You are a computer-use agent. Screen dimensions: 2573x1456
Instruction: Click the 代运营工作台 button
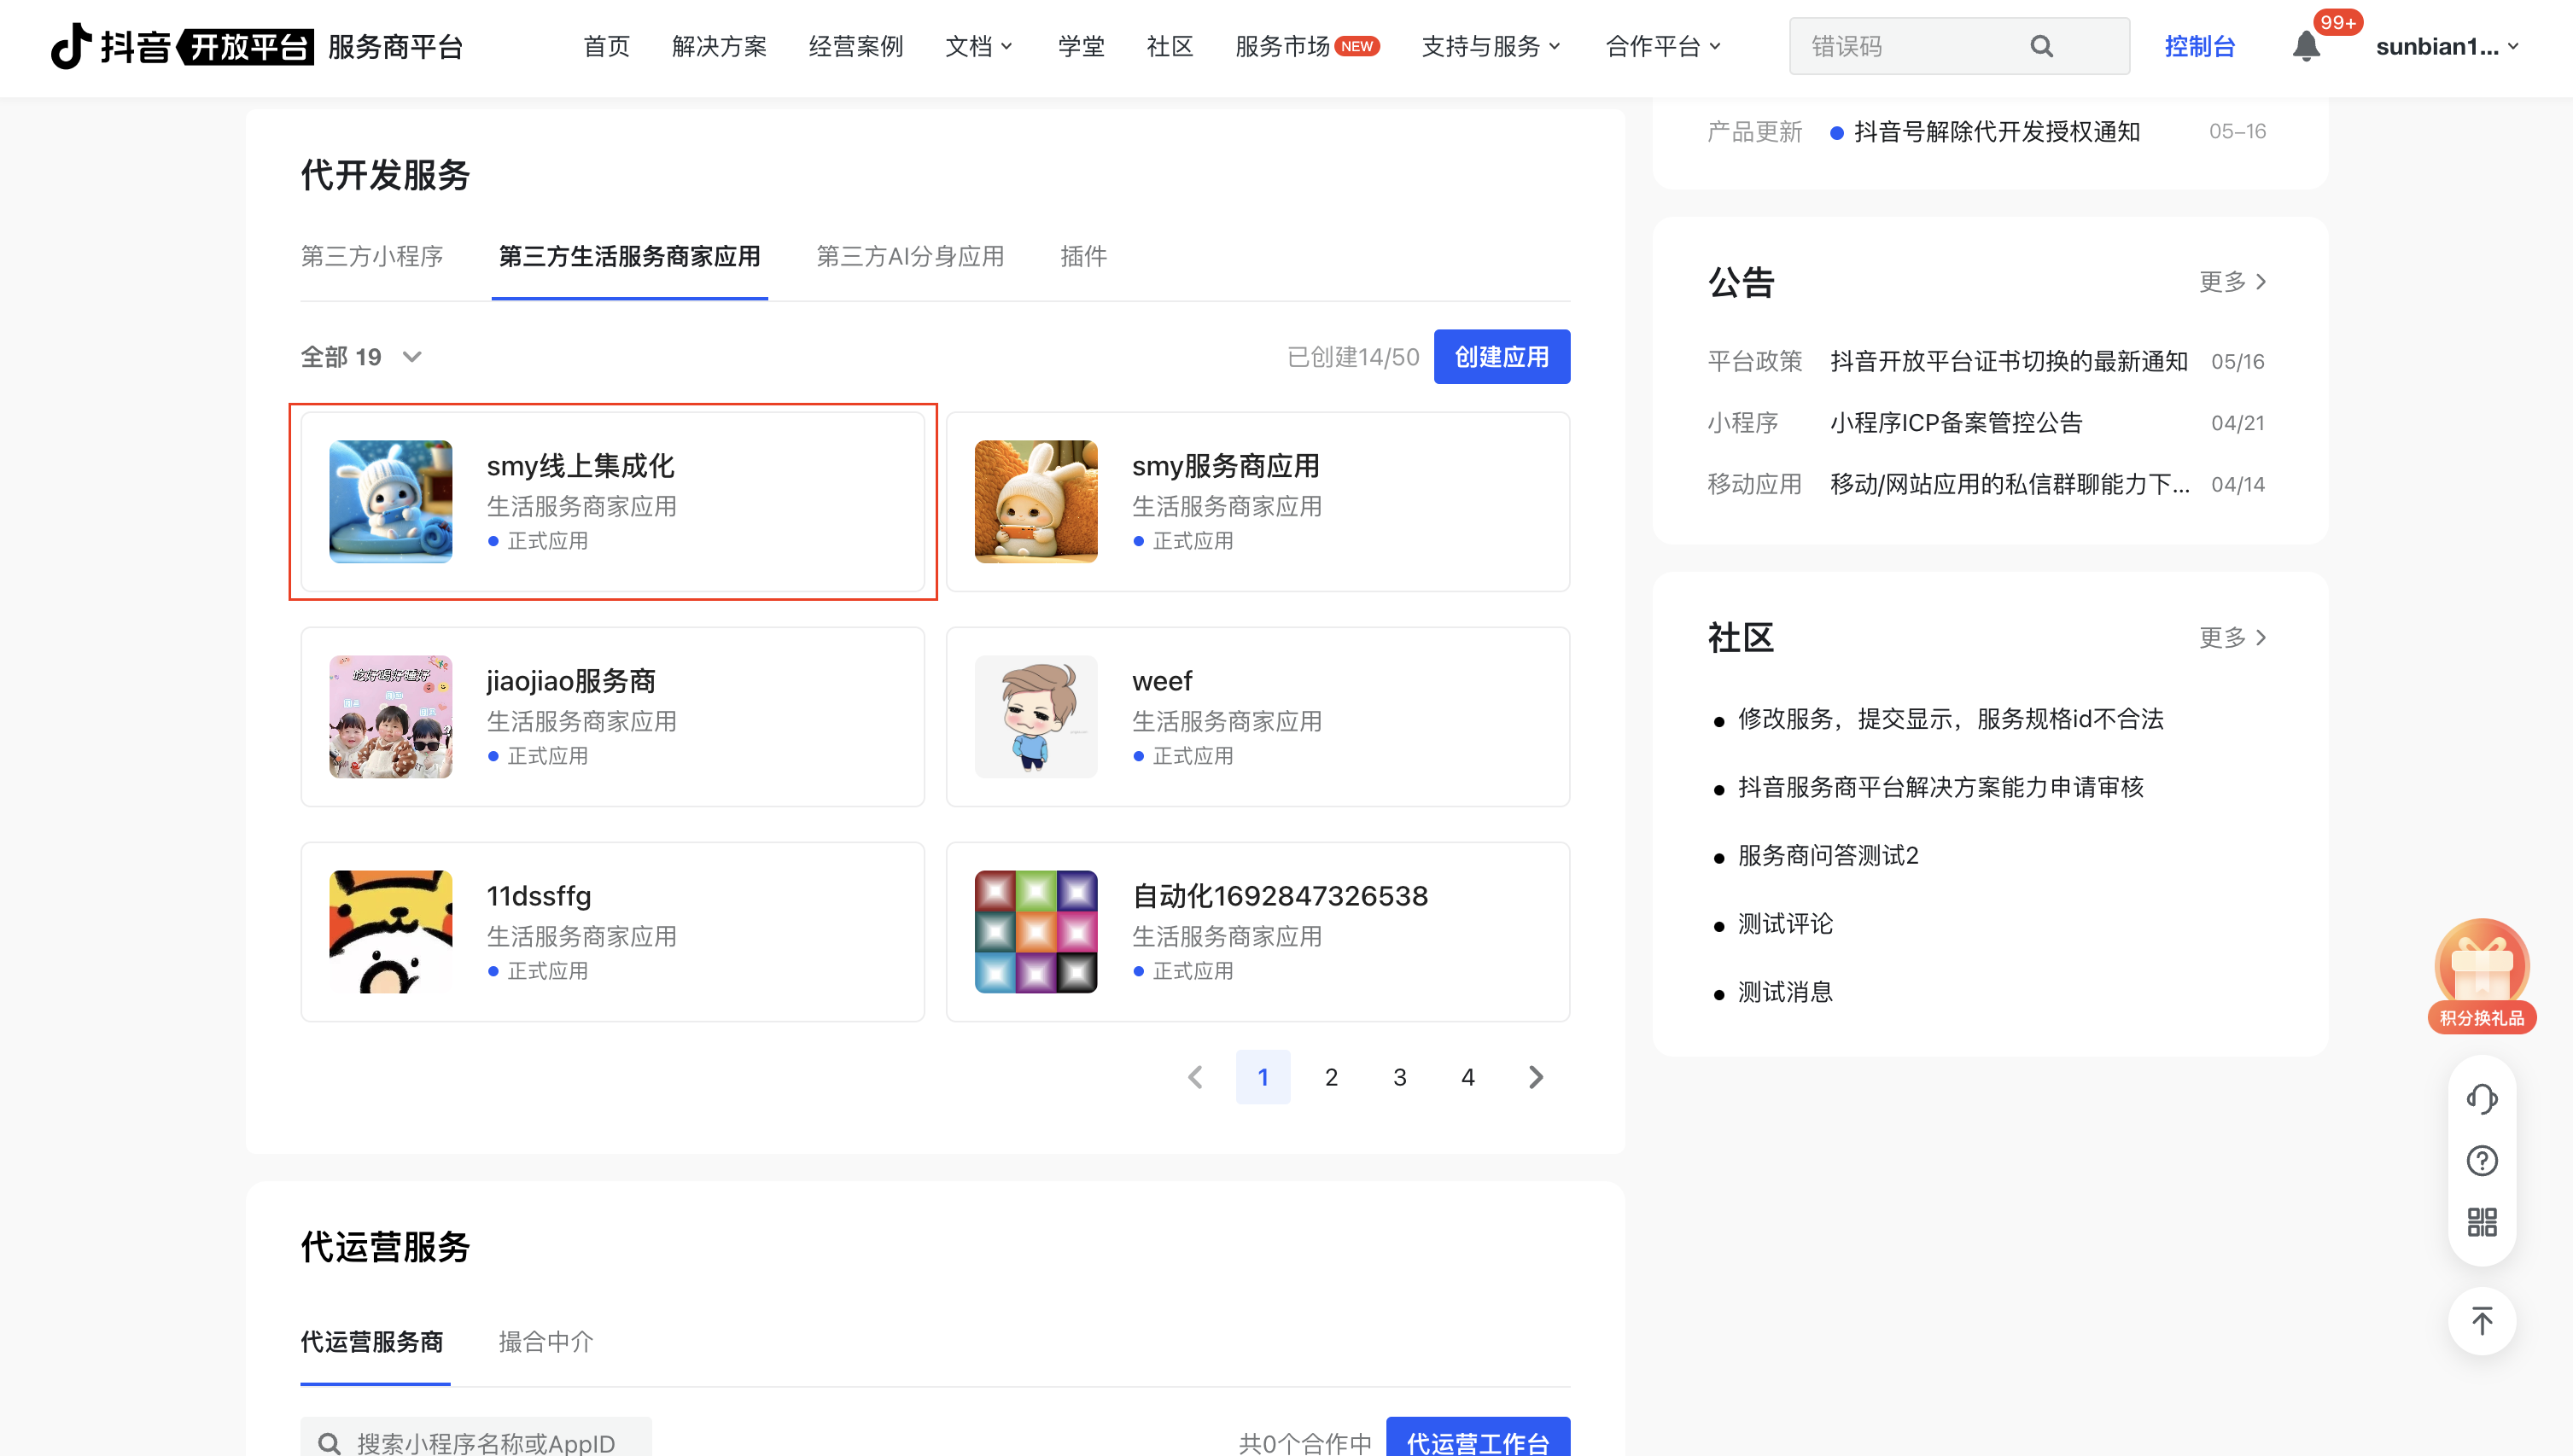click(x=1478, y=1437)
